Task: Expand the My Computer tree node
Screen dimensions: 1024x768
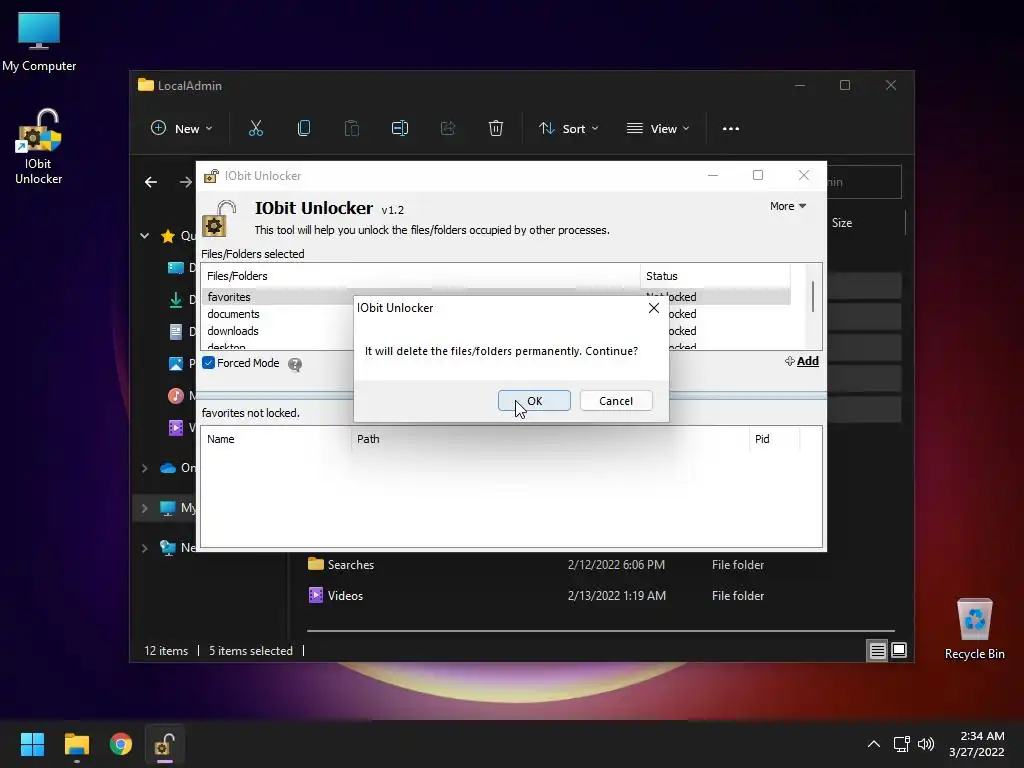Action: 144,508
